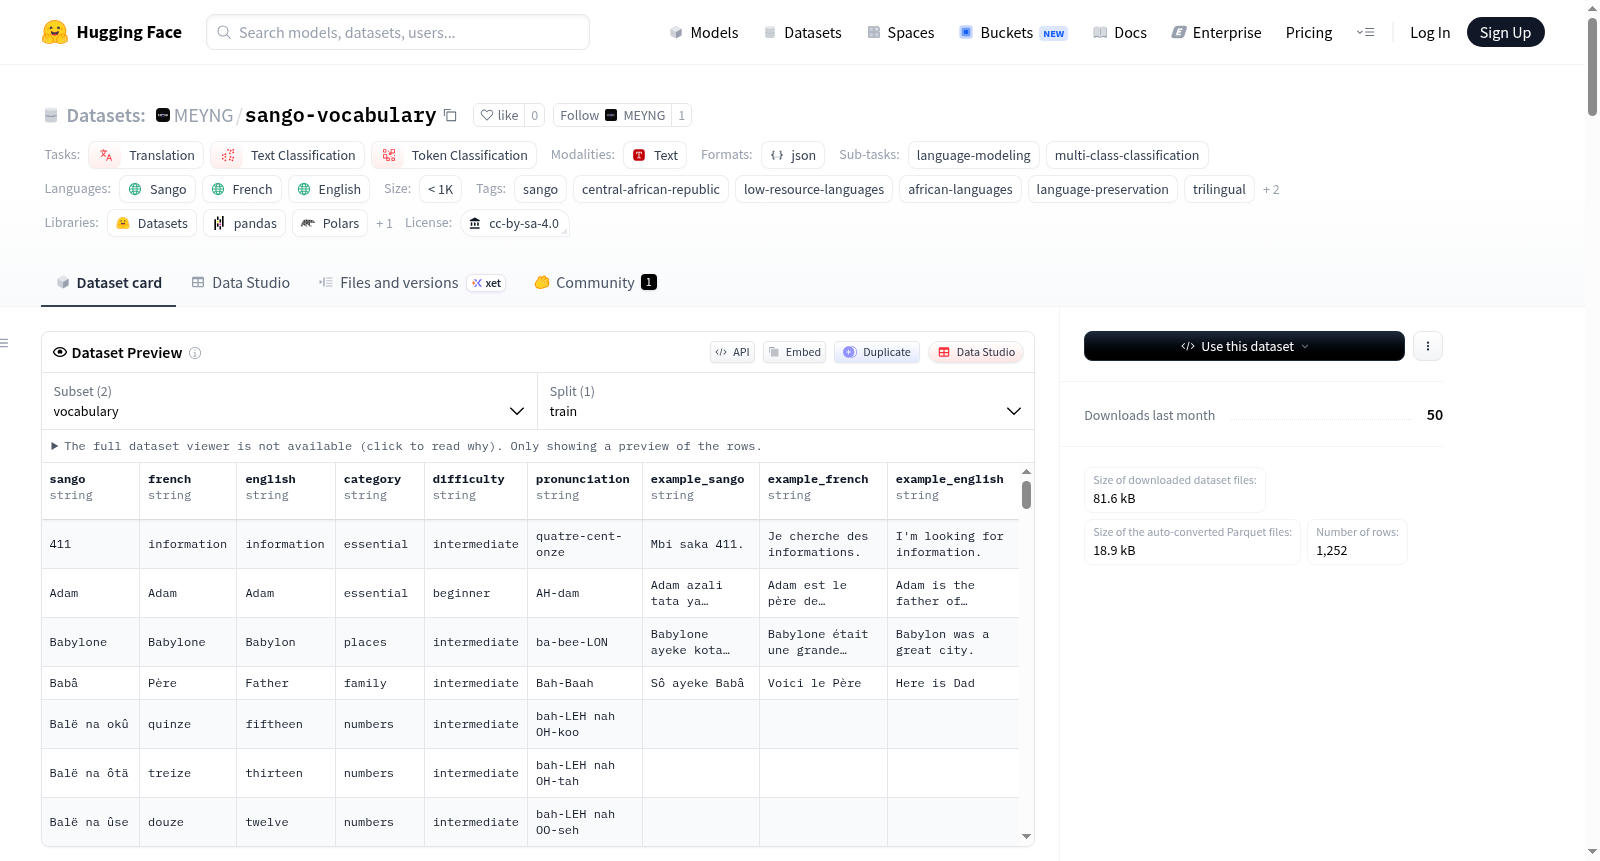The width and height of the screenshot is (1600, 861).
Task: Expand the dataset viewer unavailable notice
Action: pos(406,446)
